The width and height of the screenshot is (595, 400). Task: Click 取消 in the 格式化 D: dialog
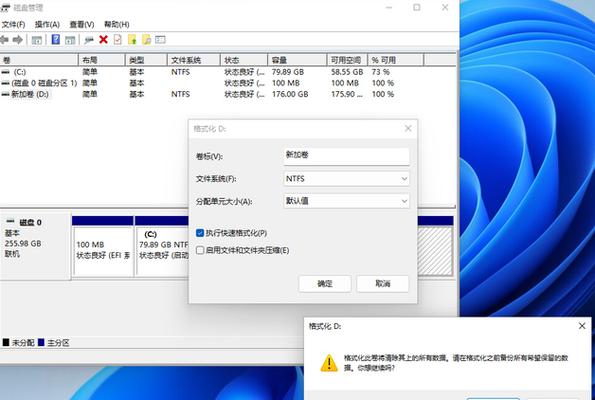pos(382,283)
